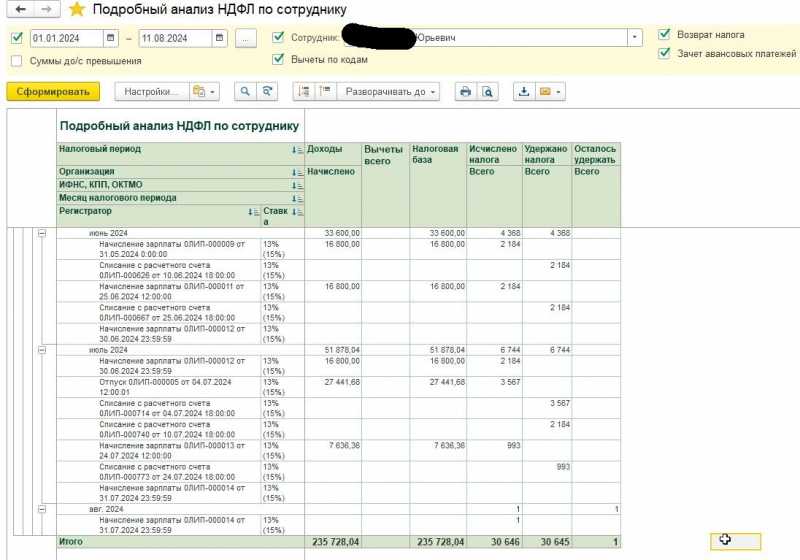Open the Разворачивать до dropdown
This screenshot has width=800, height=560.
[x=389, y=92]
